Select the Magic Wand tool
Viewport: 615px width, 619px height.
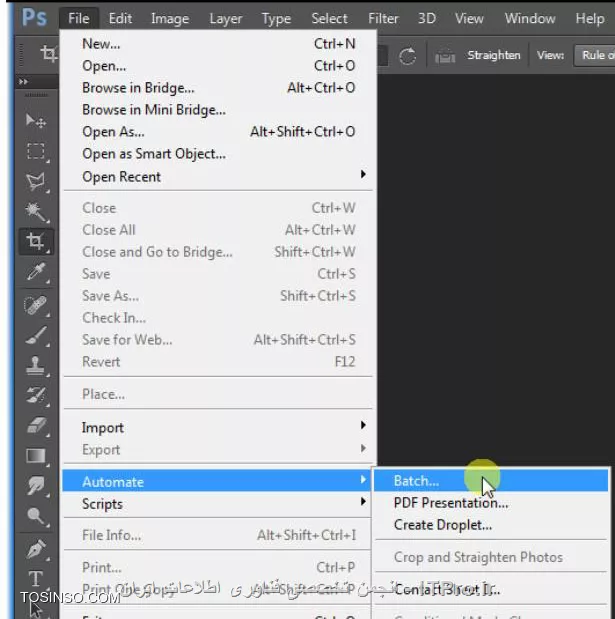point(36,212)
